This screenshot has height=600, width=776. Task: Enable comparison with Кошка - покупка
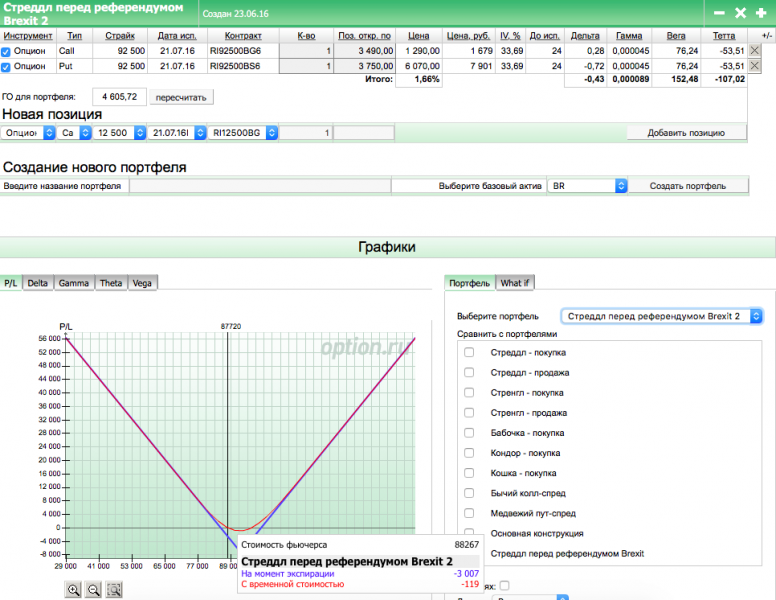tap(469, 473)
